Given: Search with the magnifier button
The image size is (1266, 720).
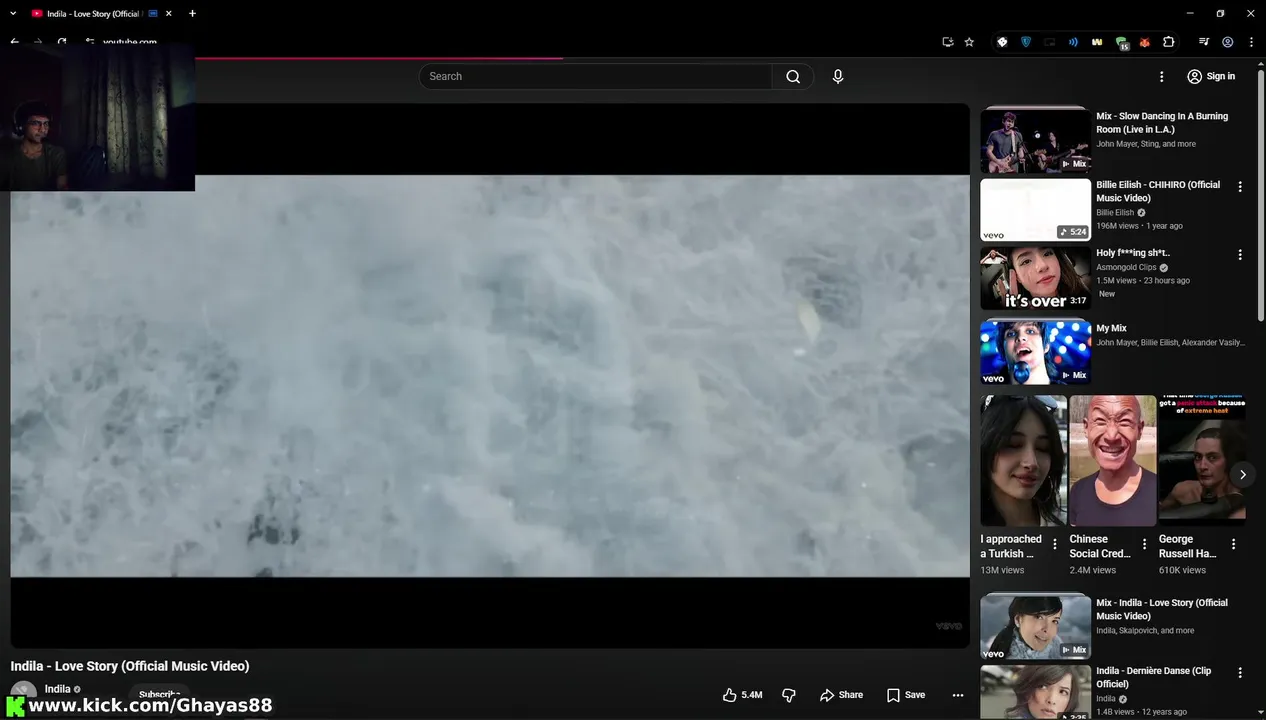Looking at the screenshot, I should click(793, 76).
